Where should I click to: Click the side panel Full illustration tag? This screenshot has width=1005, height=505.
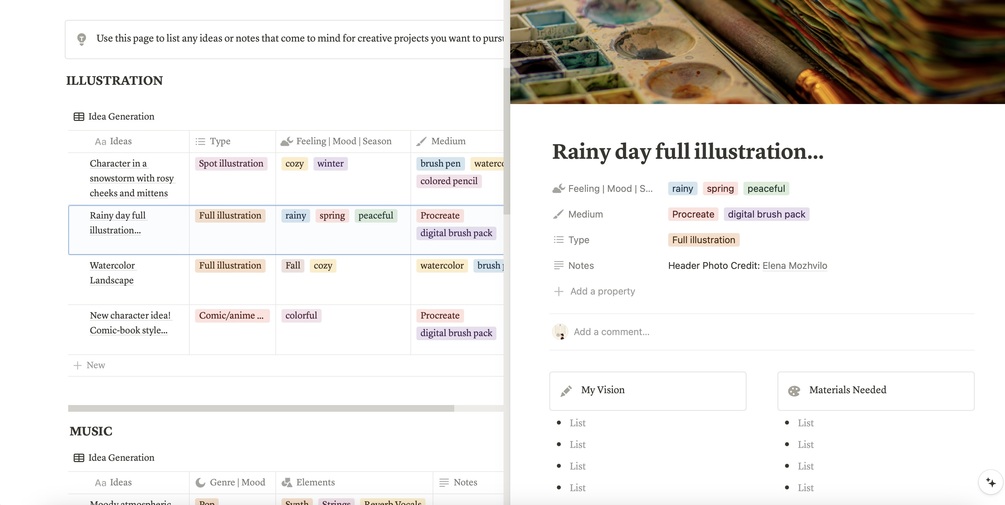(x=704, y=240)
